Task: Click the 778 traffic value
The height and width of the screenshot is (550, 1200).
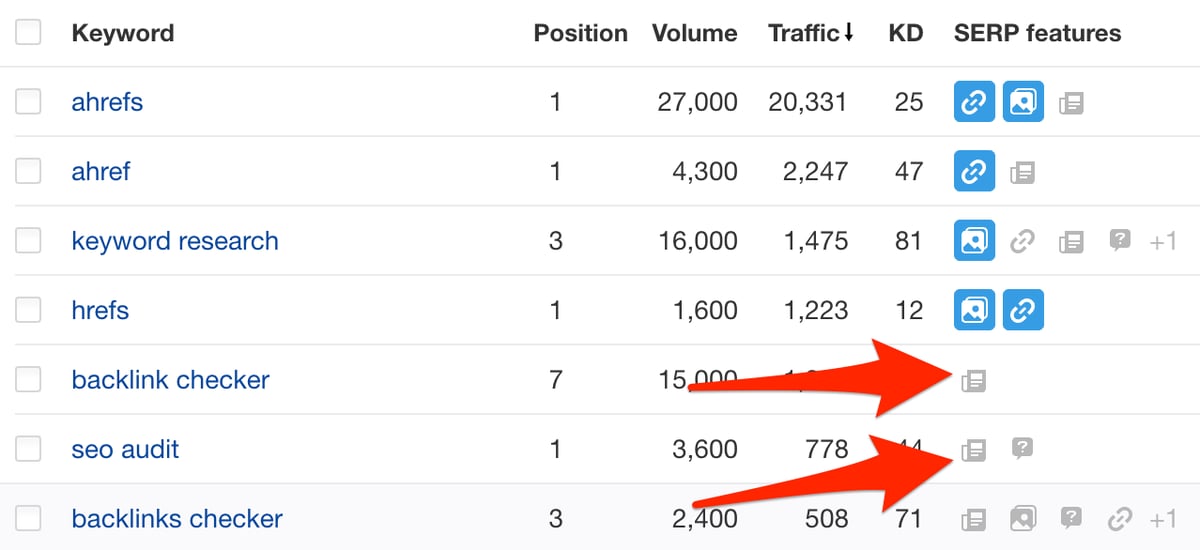Action: point(825,450)
